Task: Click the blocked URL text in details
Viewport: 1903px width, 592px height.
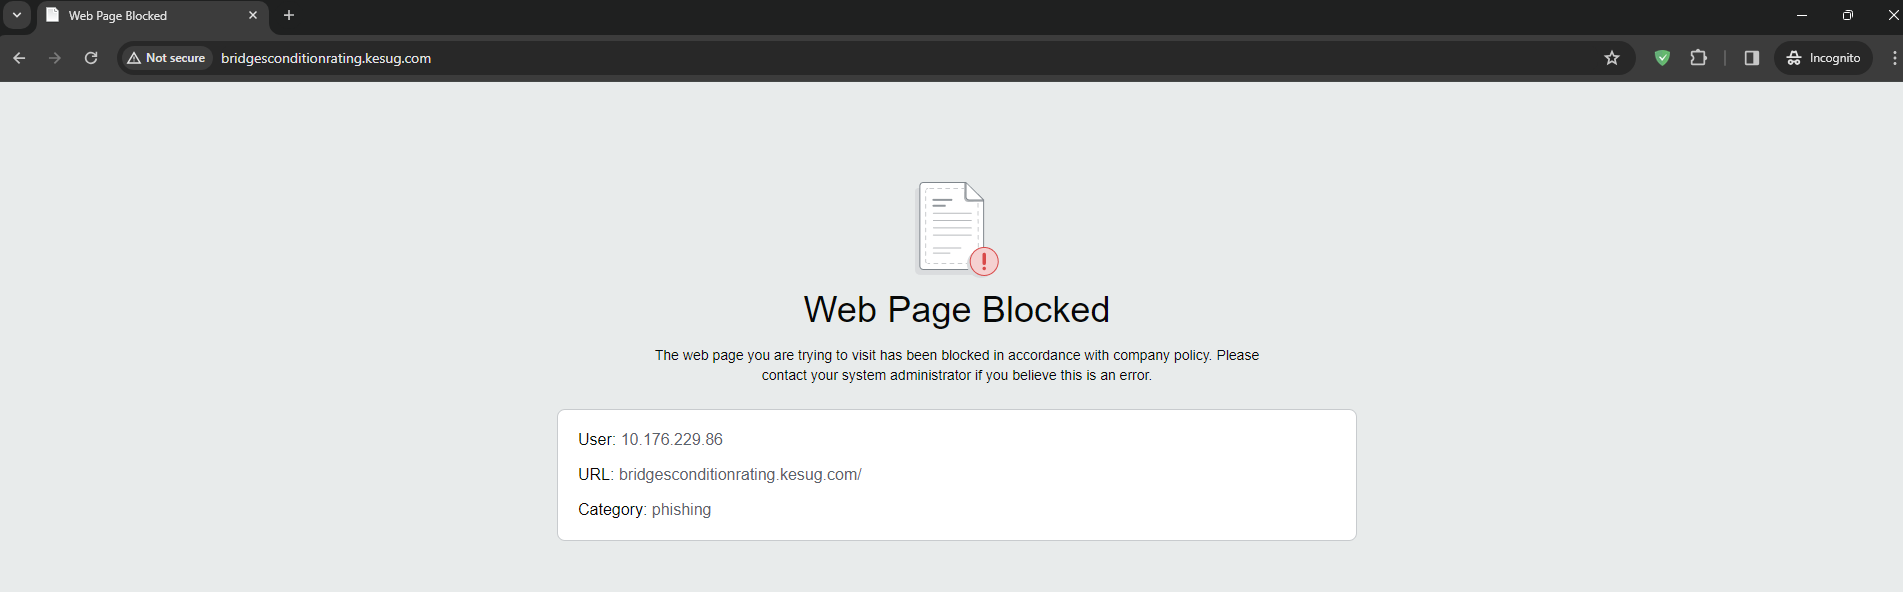Action: 740,475
